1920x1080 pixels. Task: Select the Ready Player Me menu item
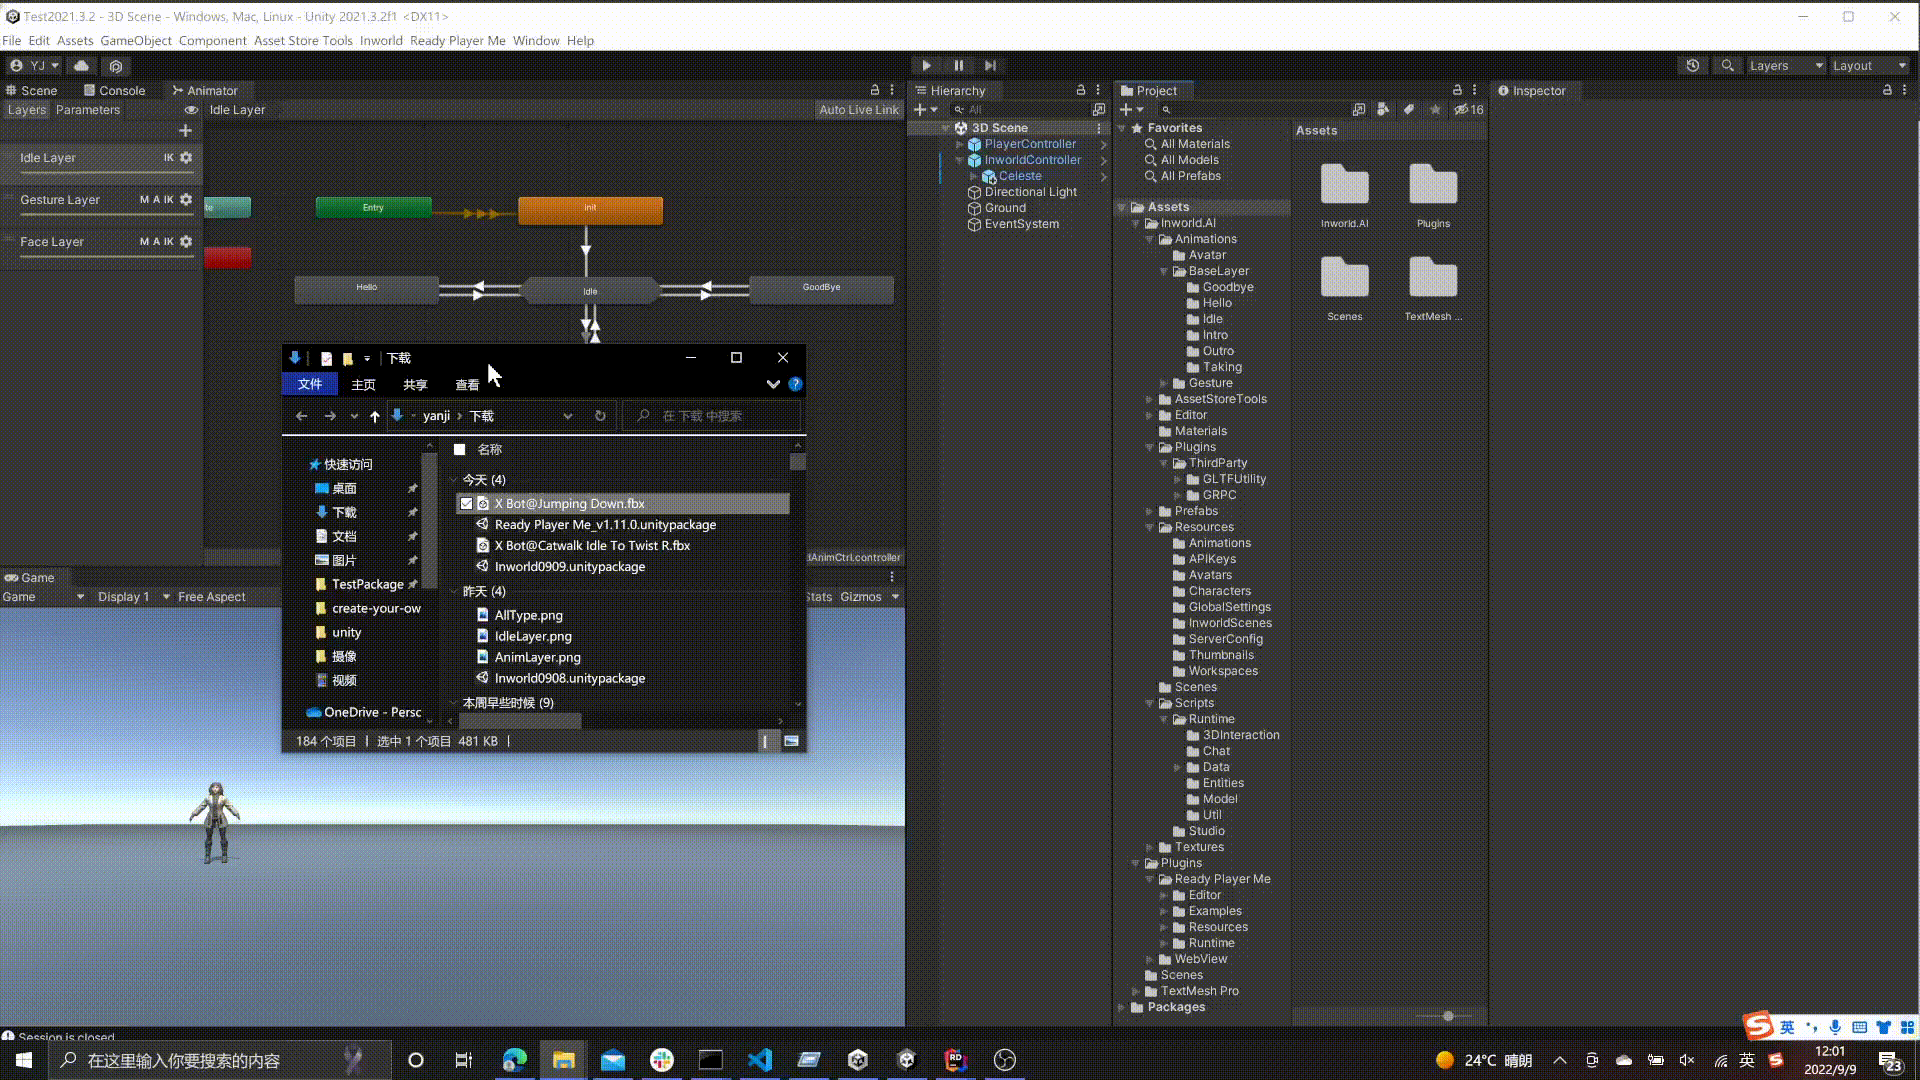[x=458, y=40]
